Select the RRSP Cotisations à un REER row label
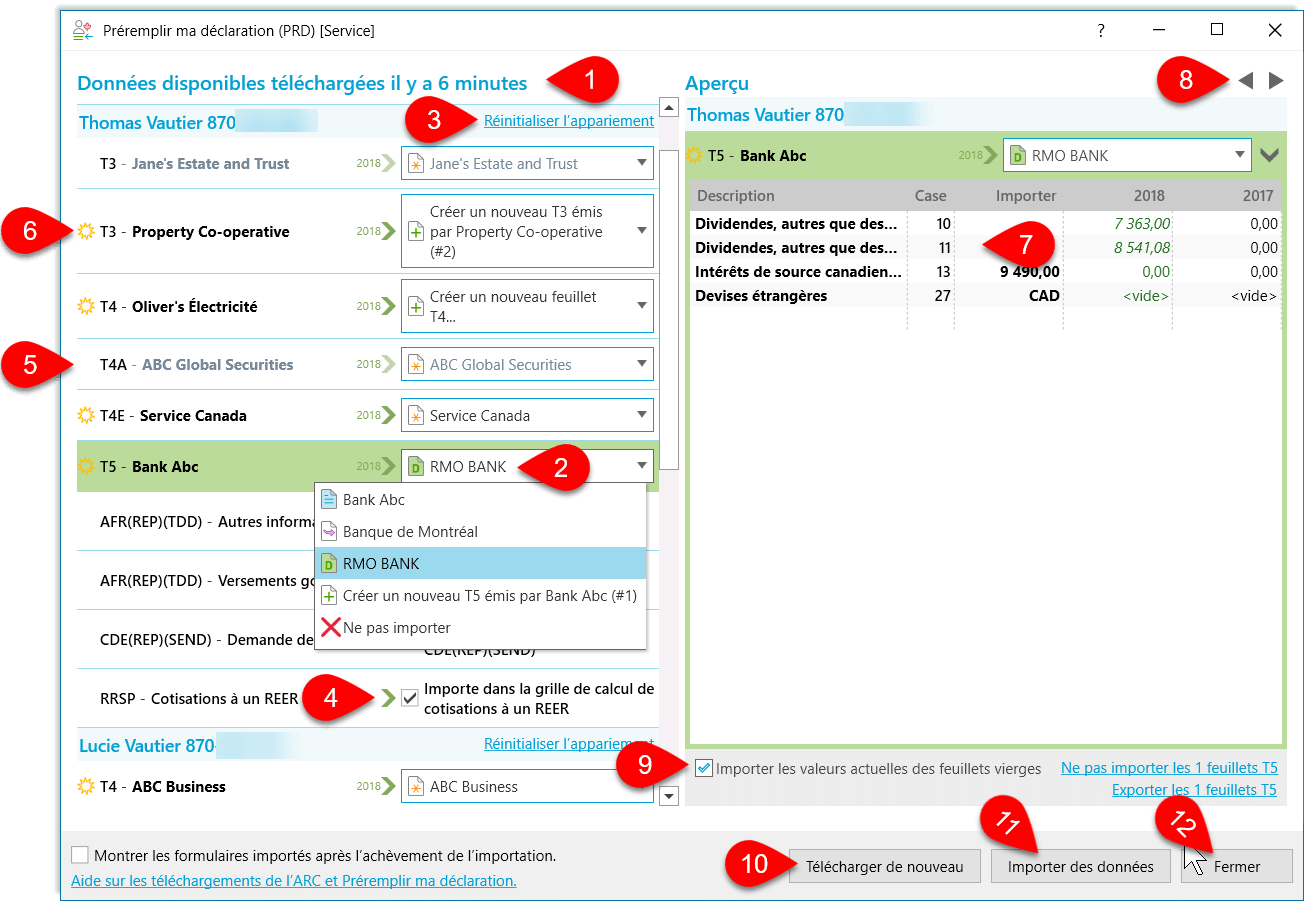The width and height of the screenshot is (1304, 901). [199, 698]
